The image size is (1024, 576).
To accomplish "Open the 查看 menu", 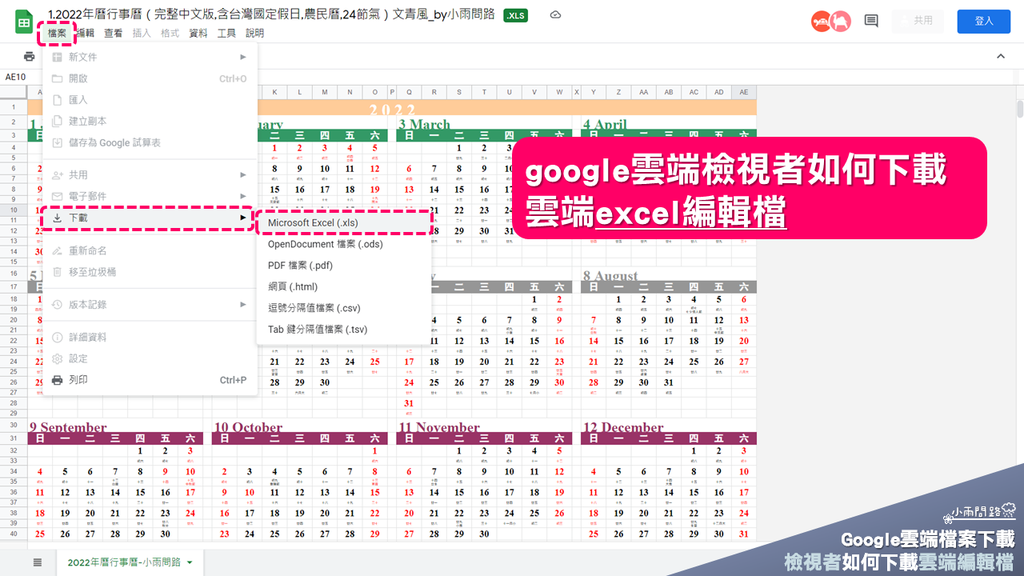I will 113,33.
